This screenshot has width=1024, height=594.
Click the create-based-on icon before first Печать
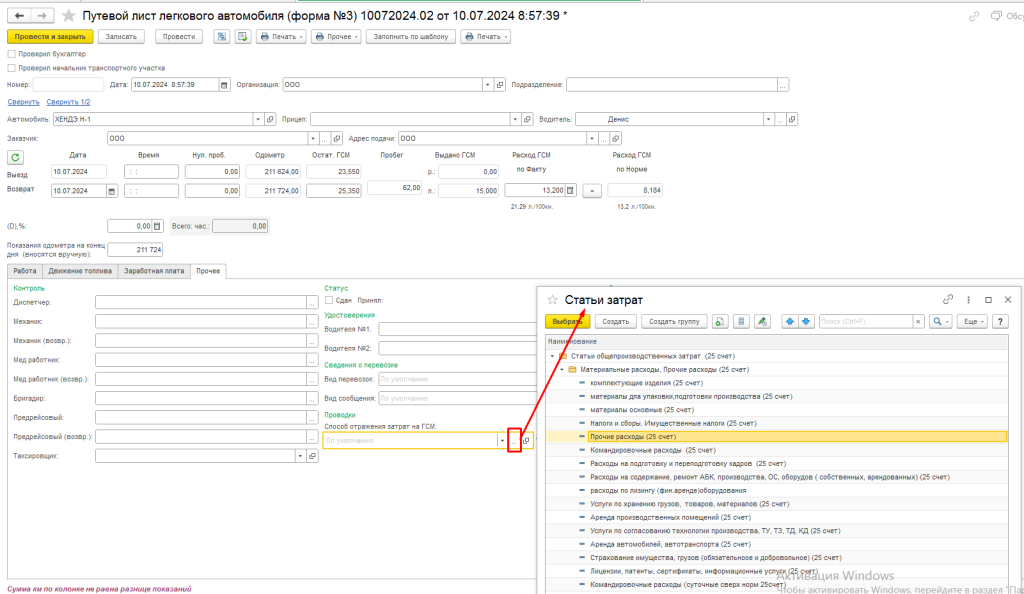(243, 37)
